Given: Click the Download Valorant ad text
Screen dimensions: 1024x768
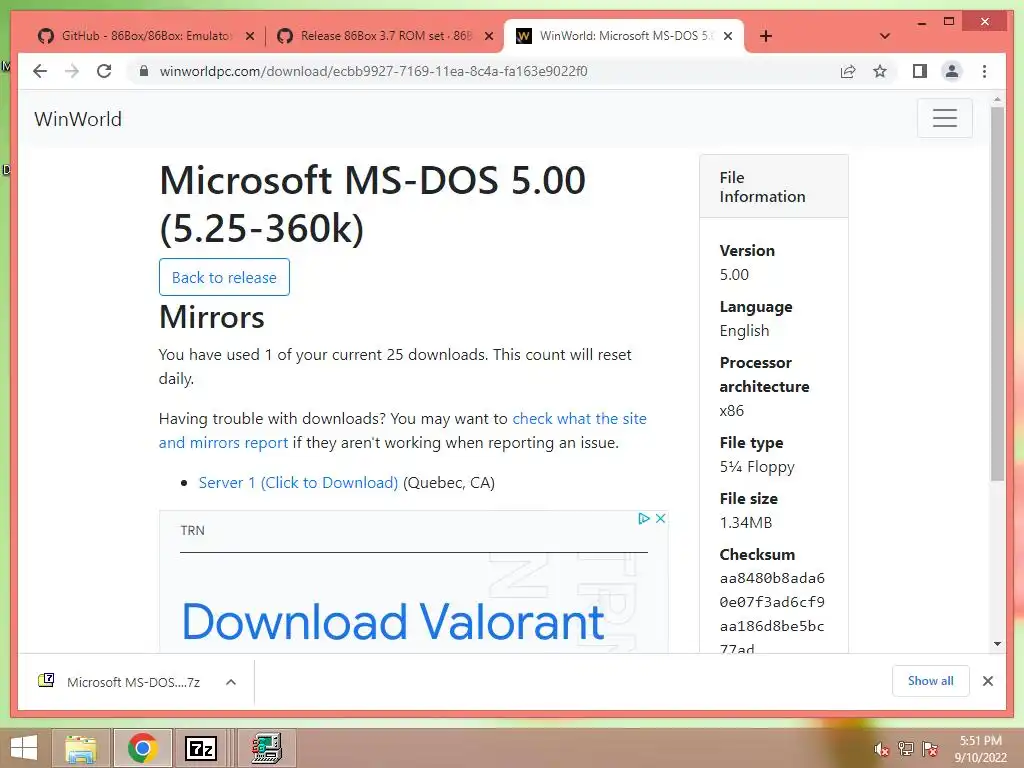Looking at the screenshot, I should point(392,621).
